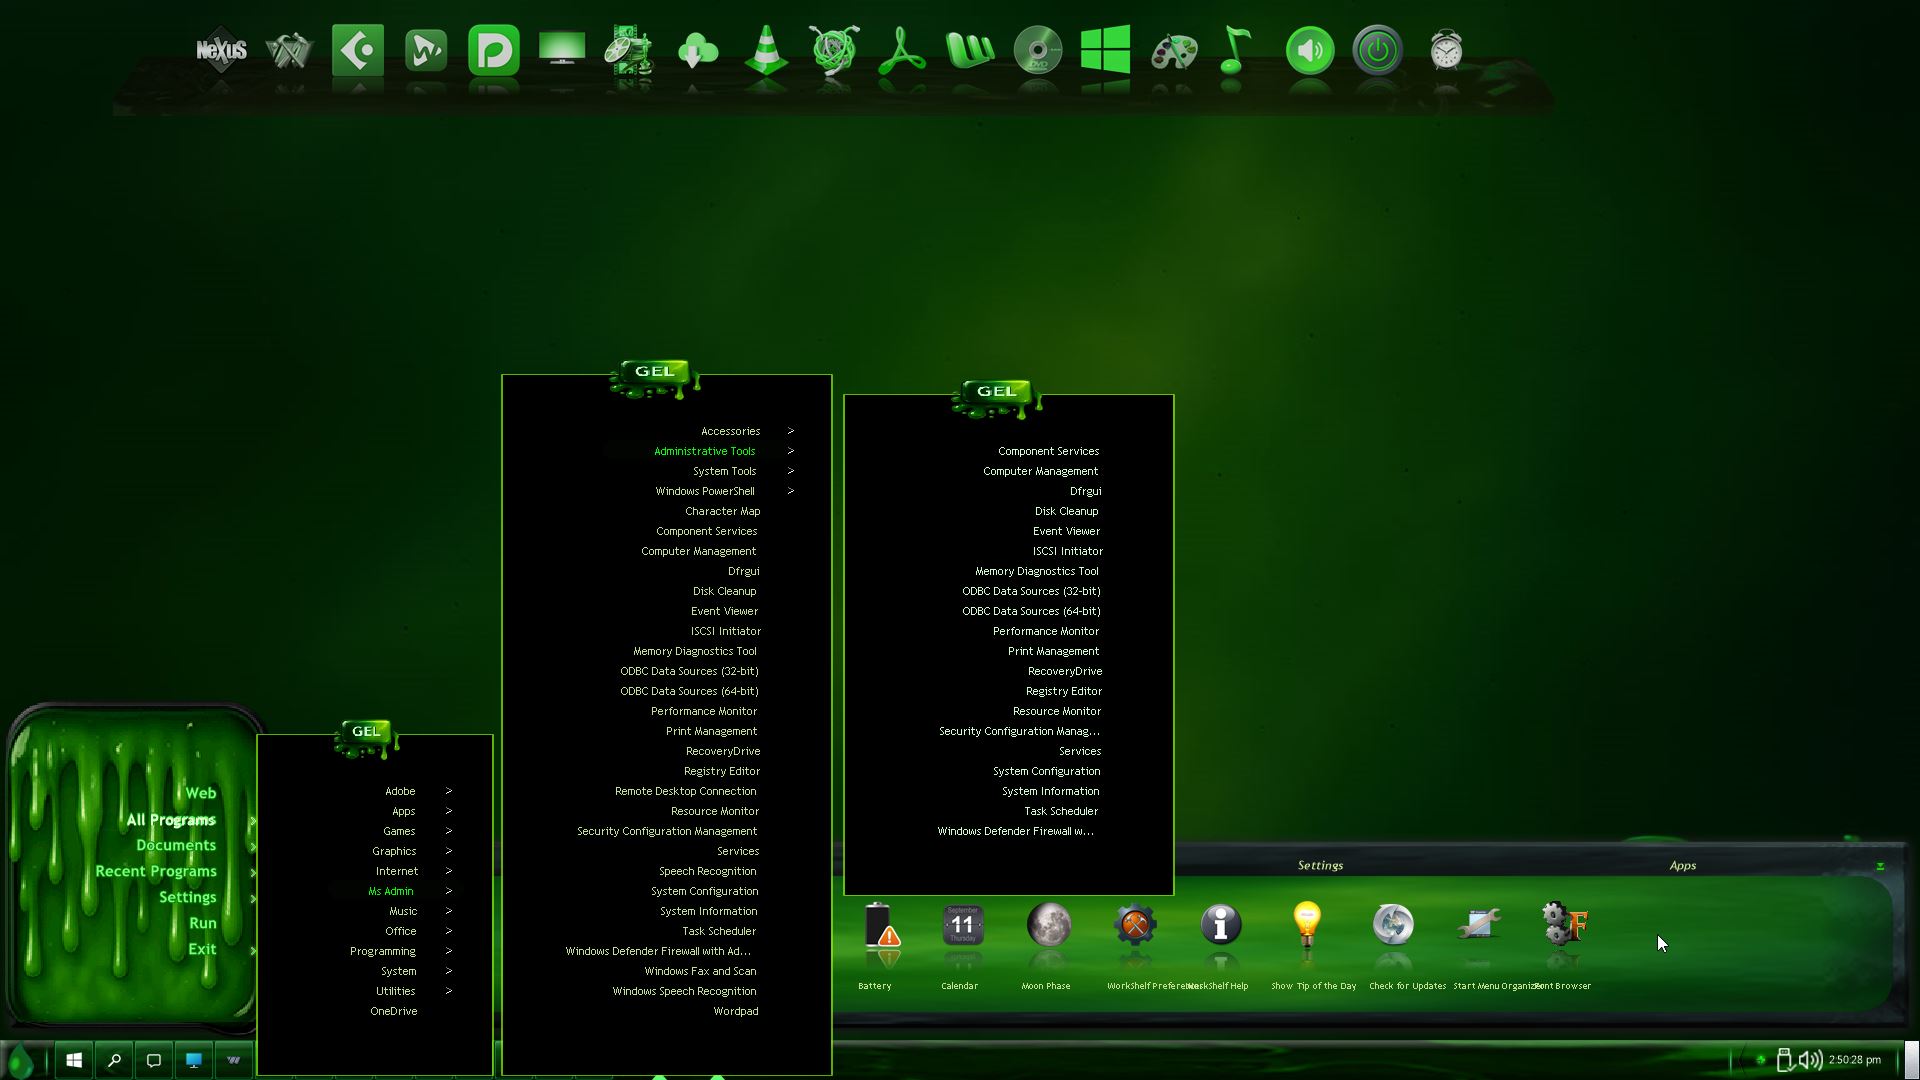Click the green power button dock icon
Viewport: 1920px width, 1080px height.
(x=1377, y=50)
